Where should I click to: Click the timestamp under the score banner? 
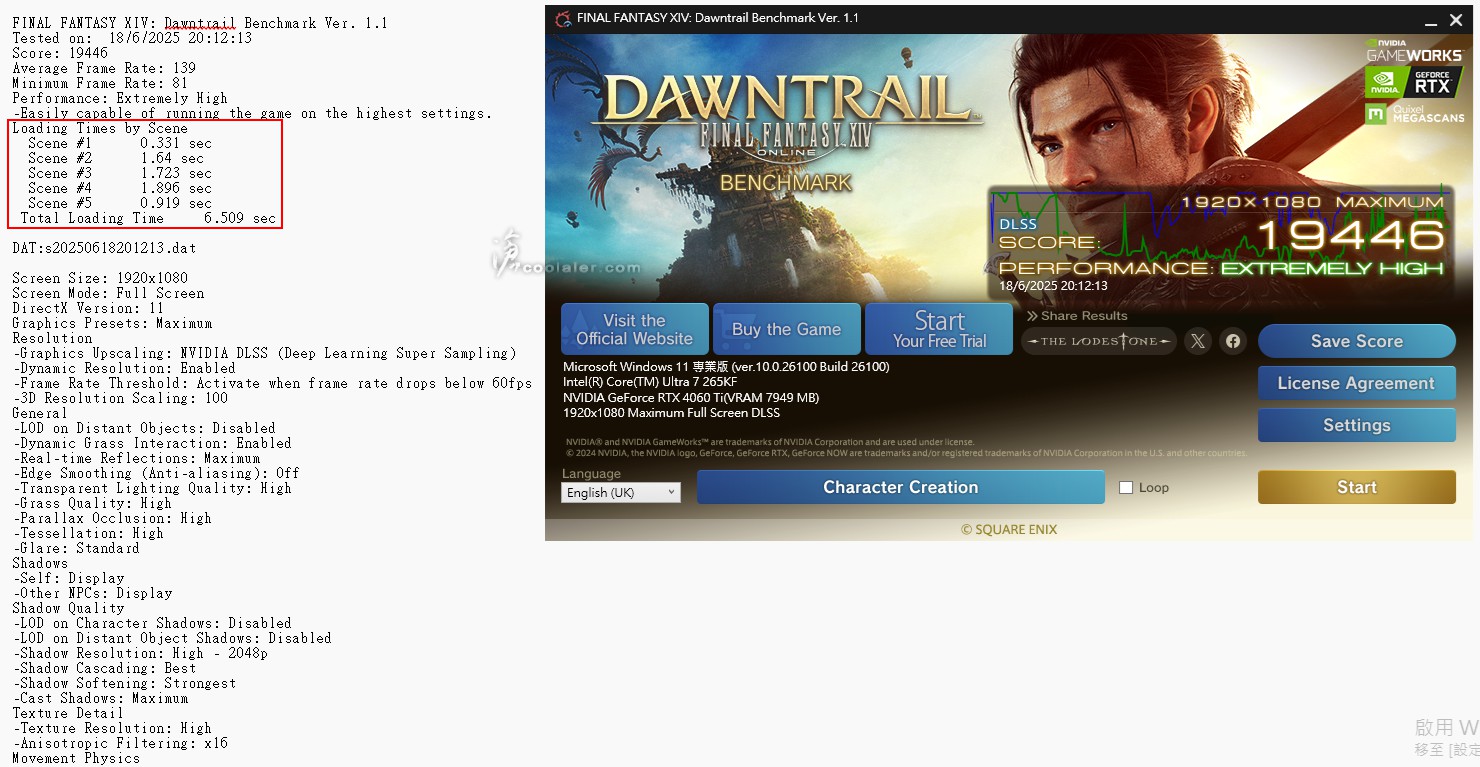[x=1053, y=285]
